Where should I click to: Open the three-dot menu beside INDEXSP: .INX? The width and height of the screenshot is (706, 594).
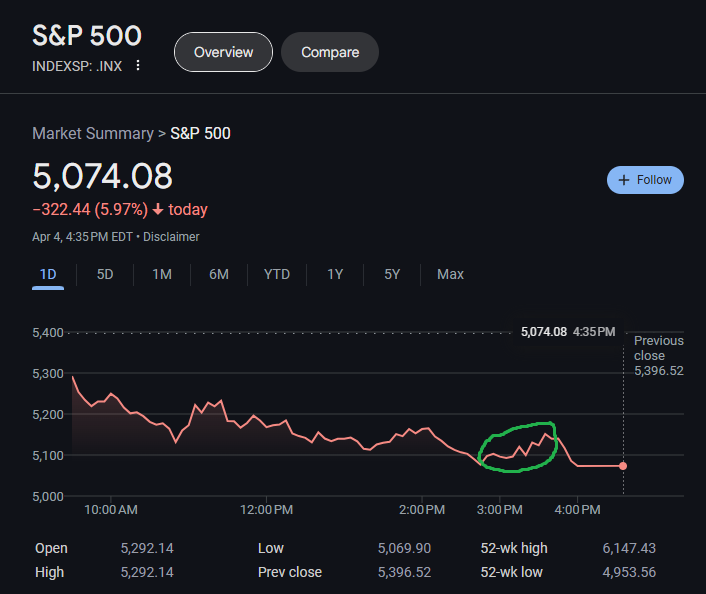click(138, 66)
